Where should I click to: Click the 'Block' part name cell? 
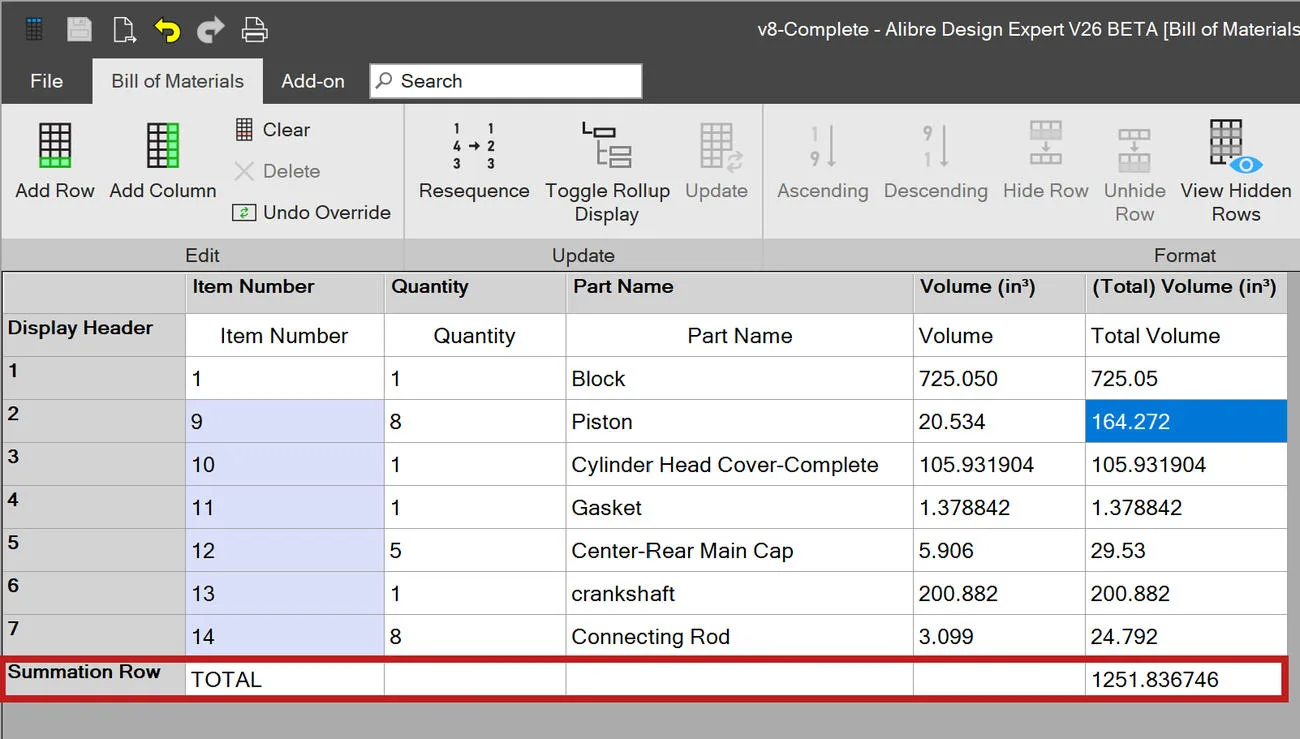(x=740, y=379)
